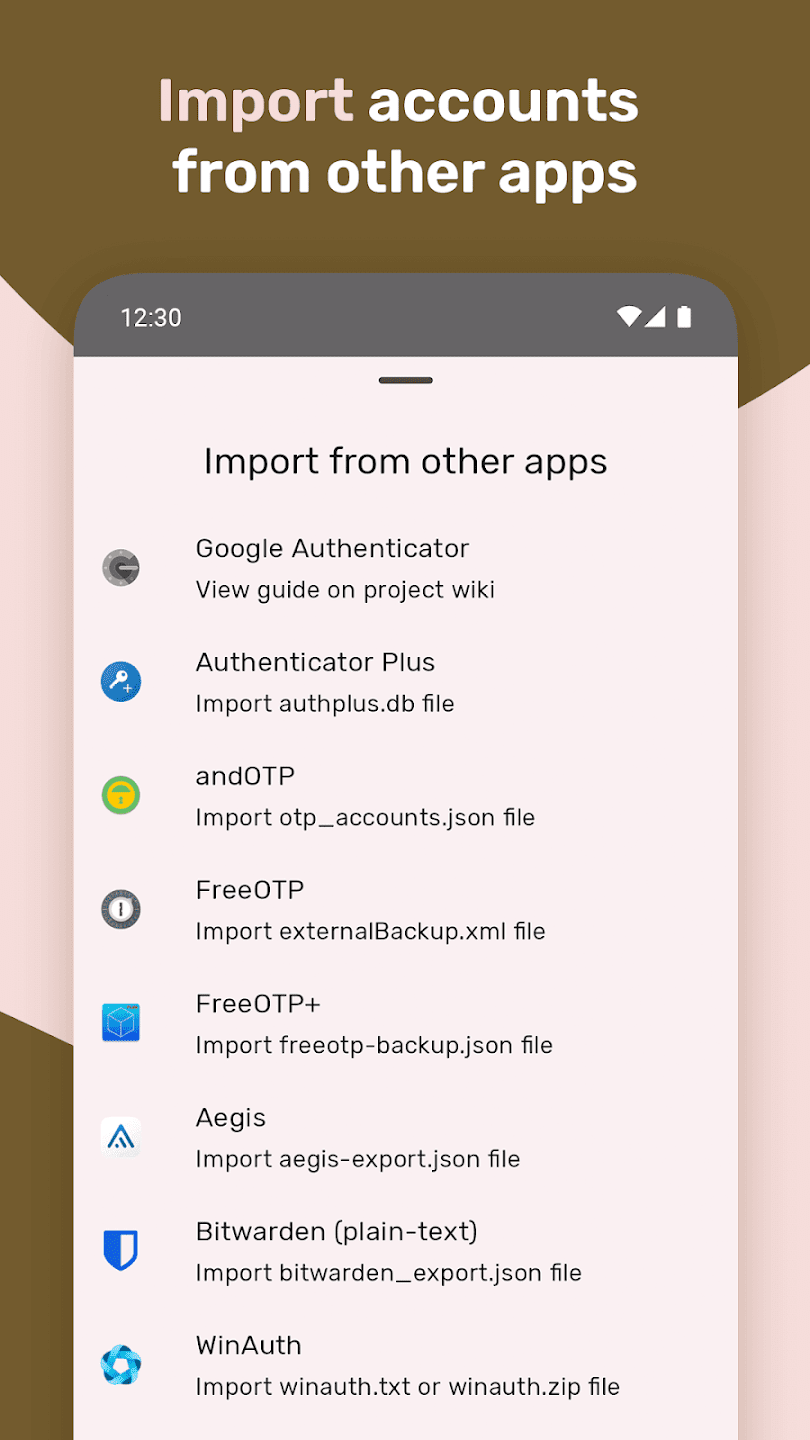Tap Import authplus.db file
This screenshot has width=810, height=1440.
[325, 704]
